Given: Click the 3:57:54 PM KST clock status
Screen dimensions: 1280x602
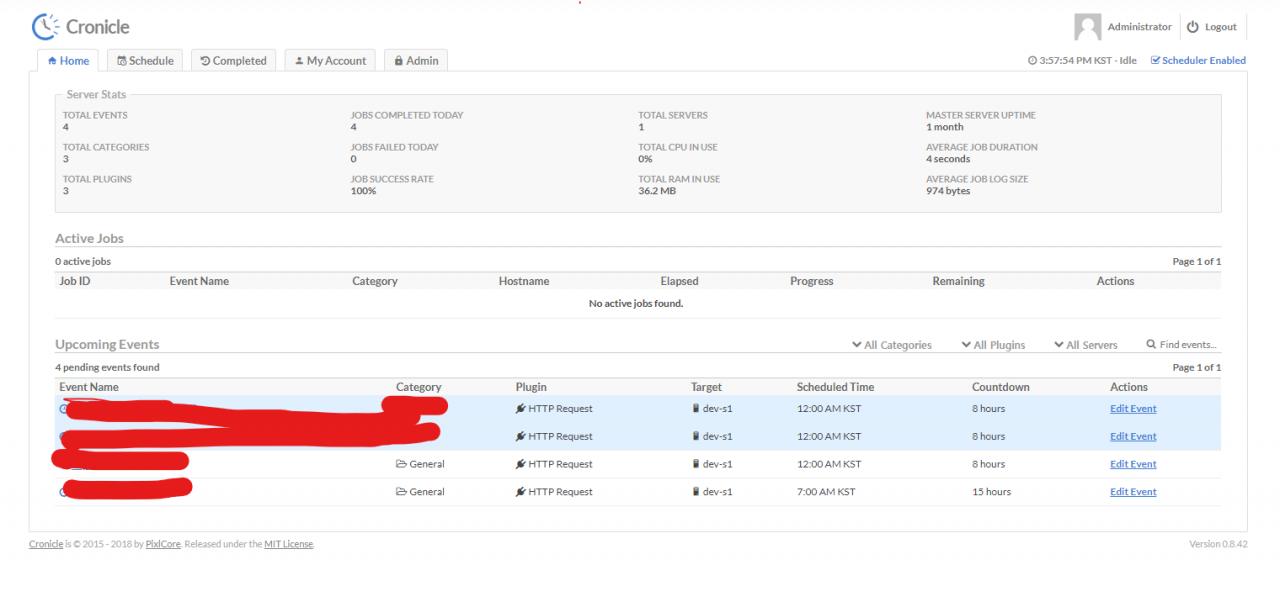Looking at the screenshot, I should pyautogui.click(x=1082, y=61).
